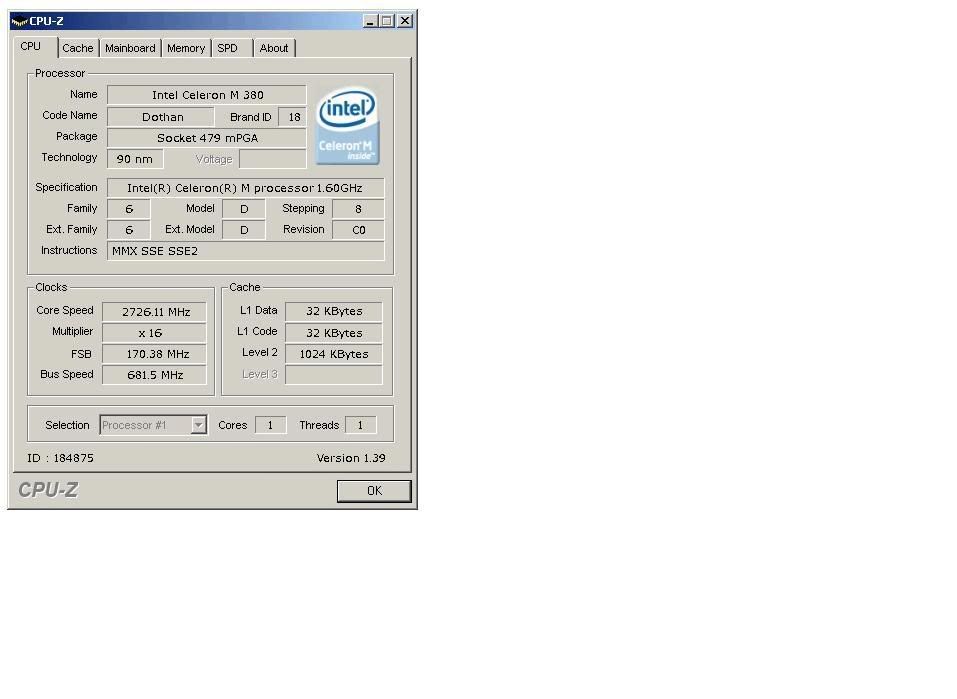Viewport: 957px width, 699px height.
Task: Click the Specification processor 1.60GHz field
Action: (246, 187)
